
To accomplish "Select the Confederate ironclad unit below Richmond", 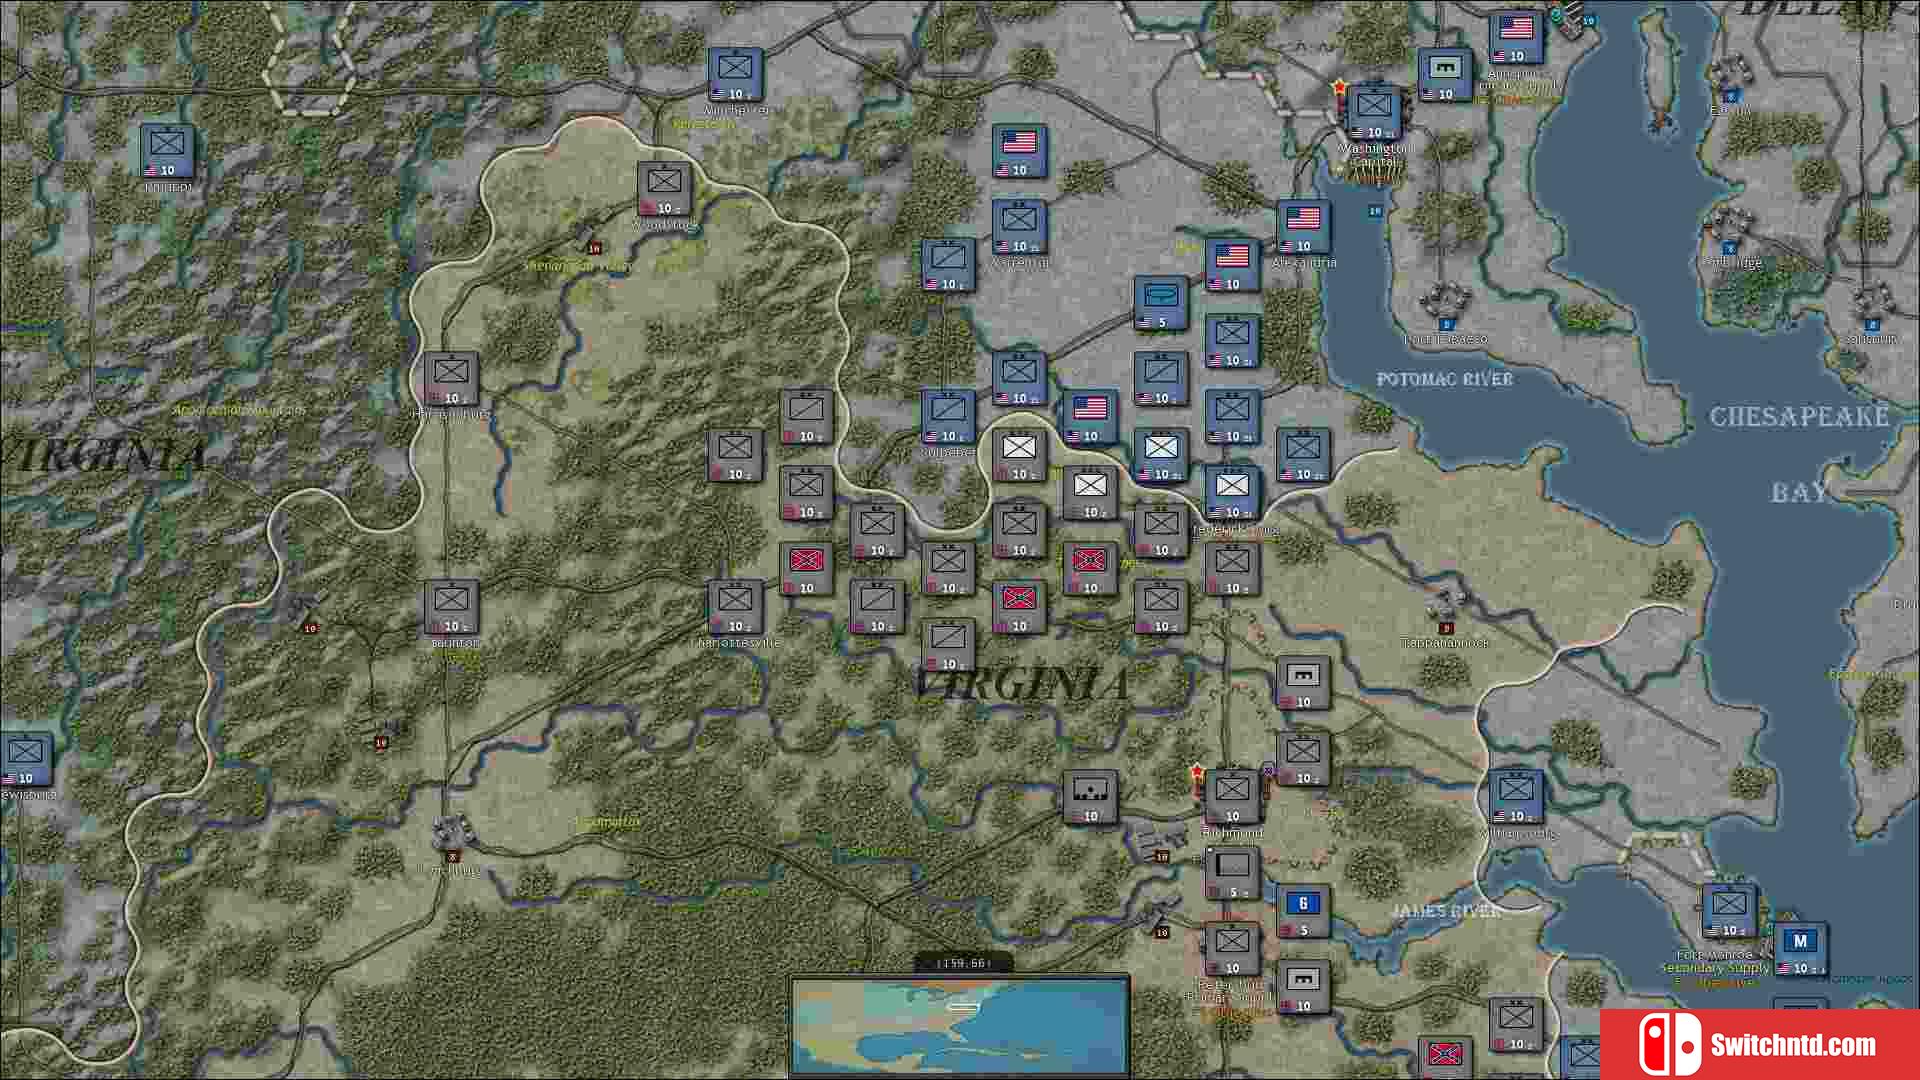I will tap(1232, 873).
